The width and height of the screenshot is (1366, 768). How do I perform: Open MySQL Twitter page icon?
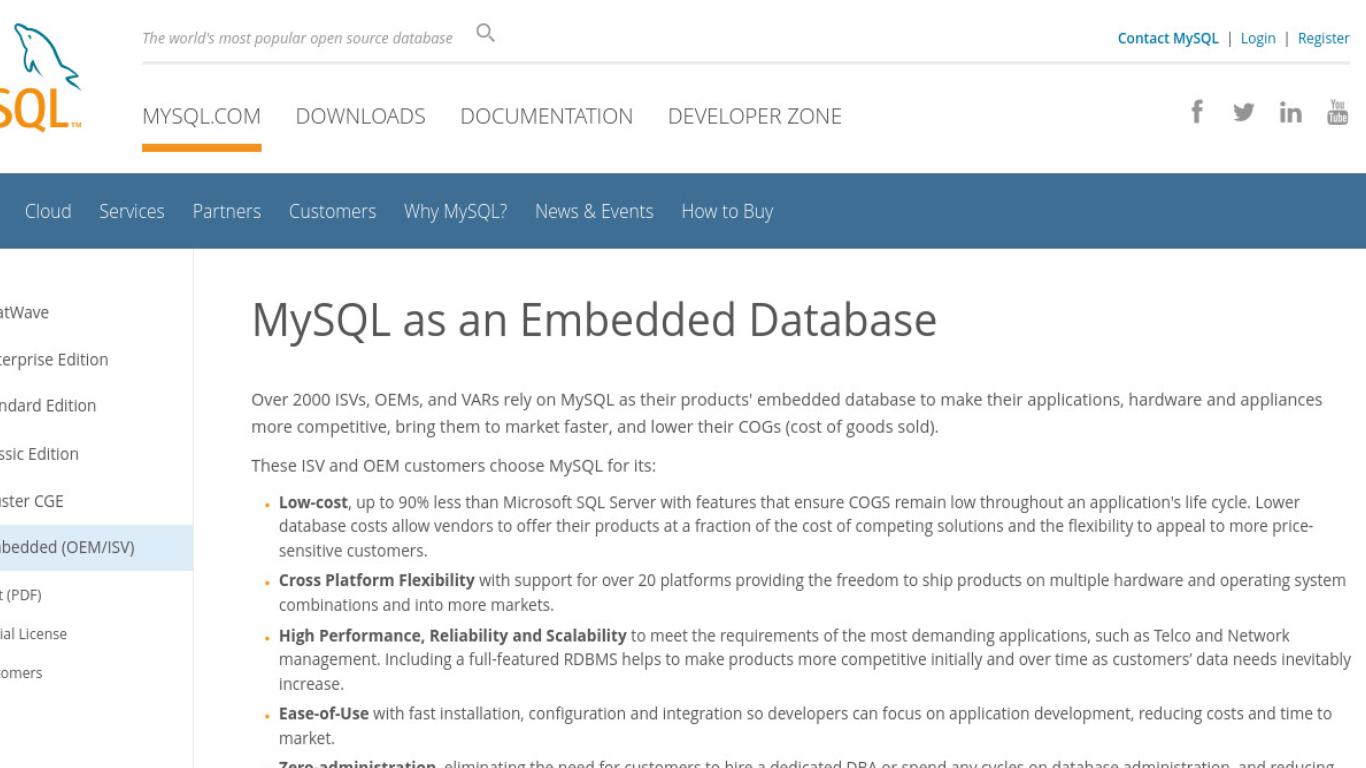tap(1243, 112)
